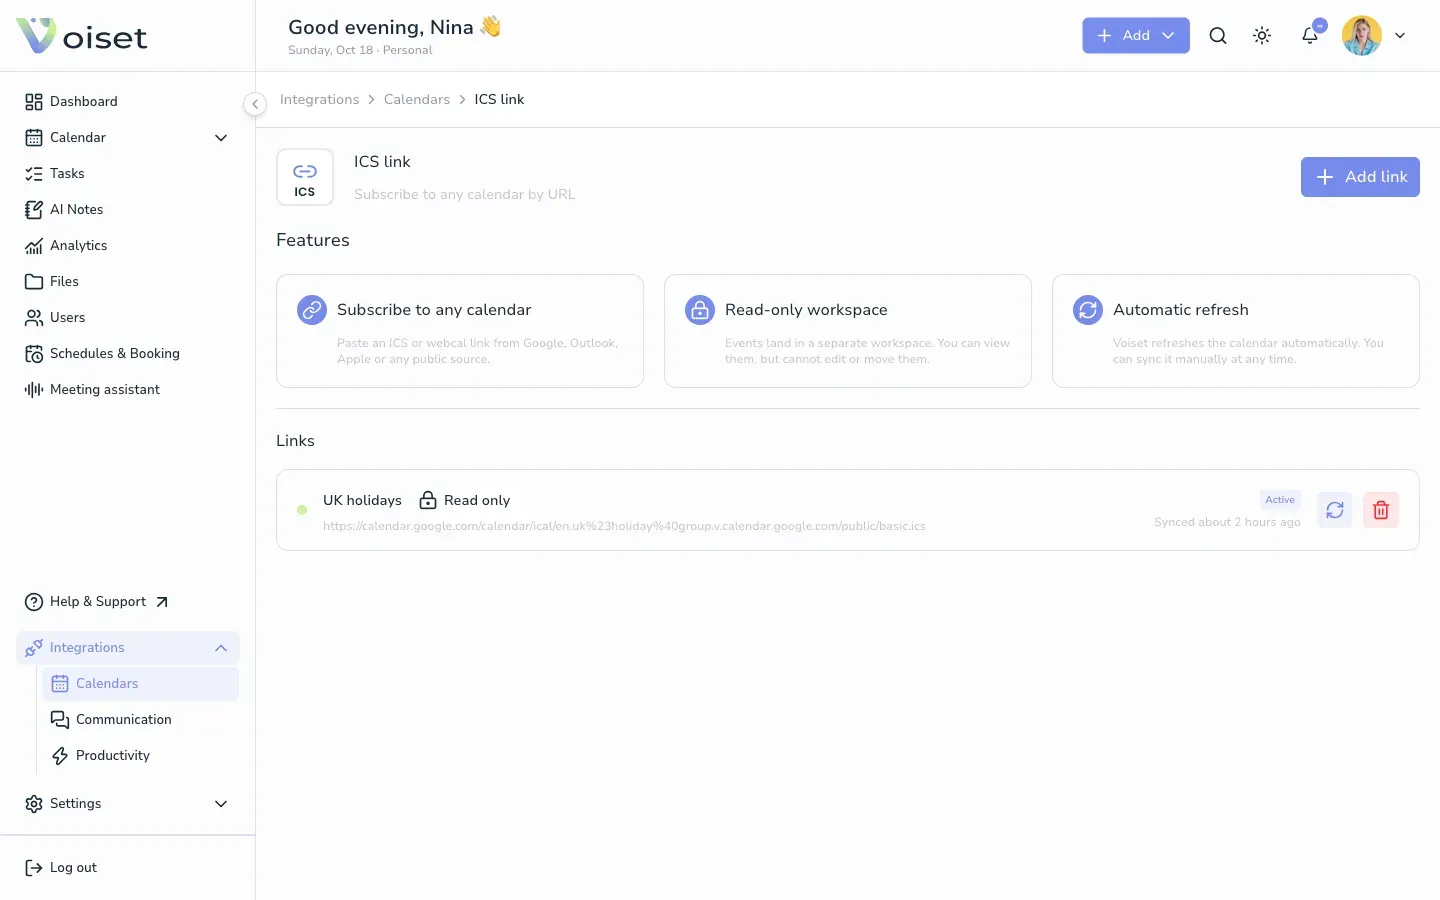Open Analytics page

[x=127, y=245]
